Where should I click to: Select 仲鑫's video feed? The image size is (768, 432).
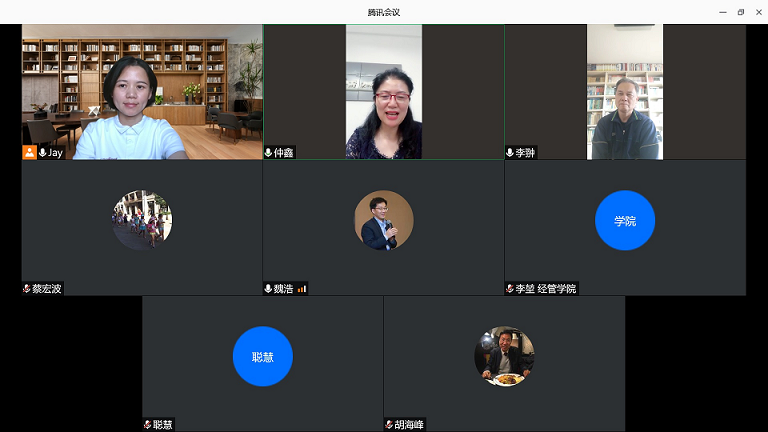(x=383, y=91)
